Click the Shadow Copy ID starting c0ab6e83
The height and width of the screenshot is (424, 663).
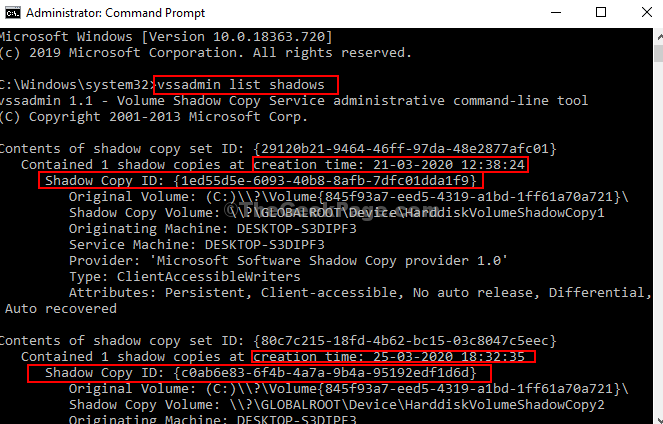[x=262, y=373]
